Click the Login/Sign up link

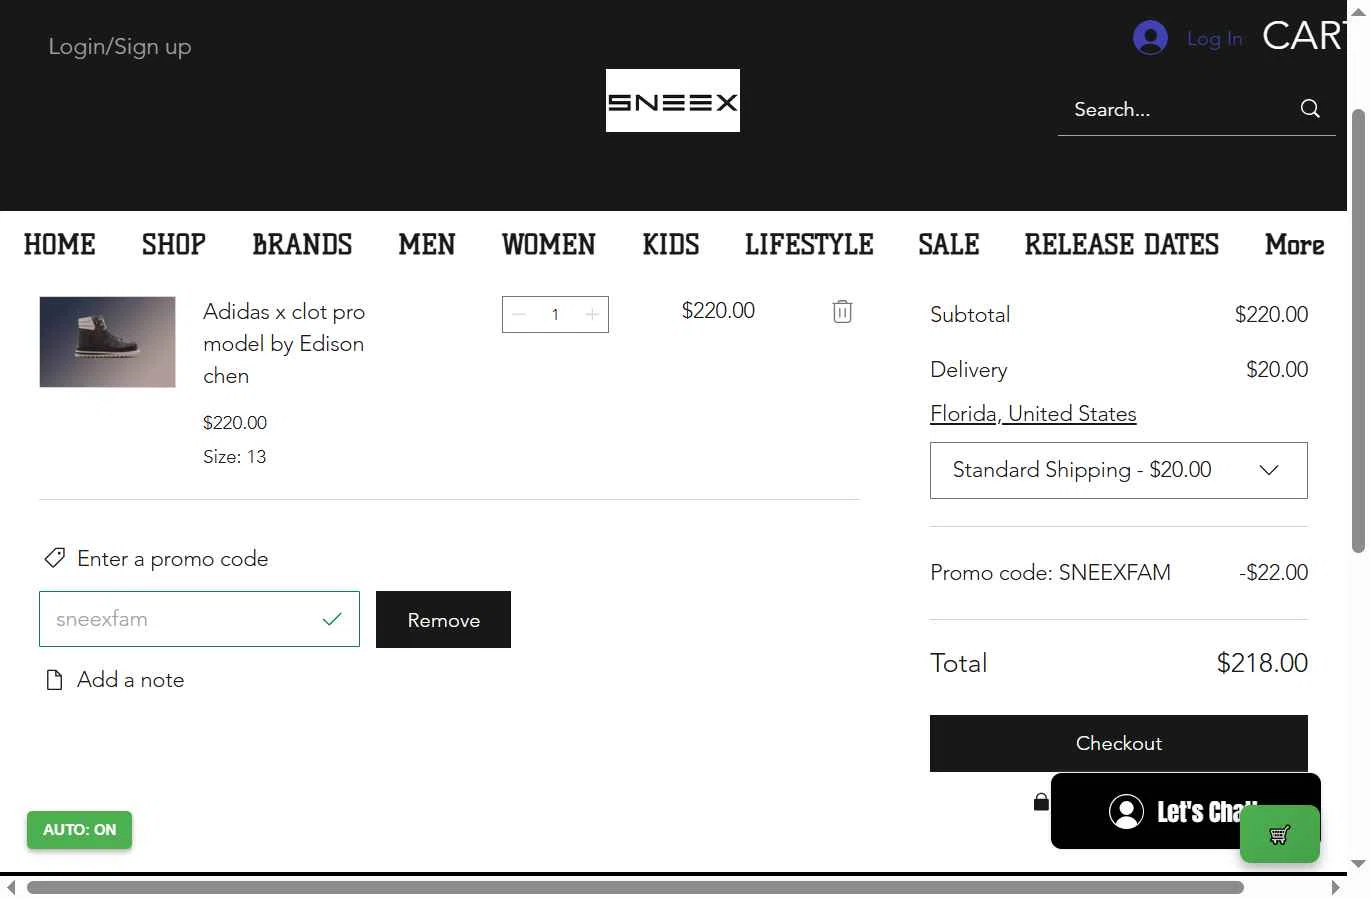click(x=120, y=47)
